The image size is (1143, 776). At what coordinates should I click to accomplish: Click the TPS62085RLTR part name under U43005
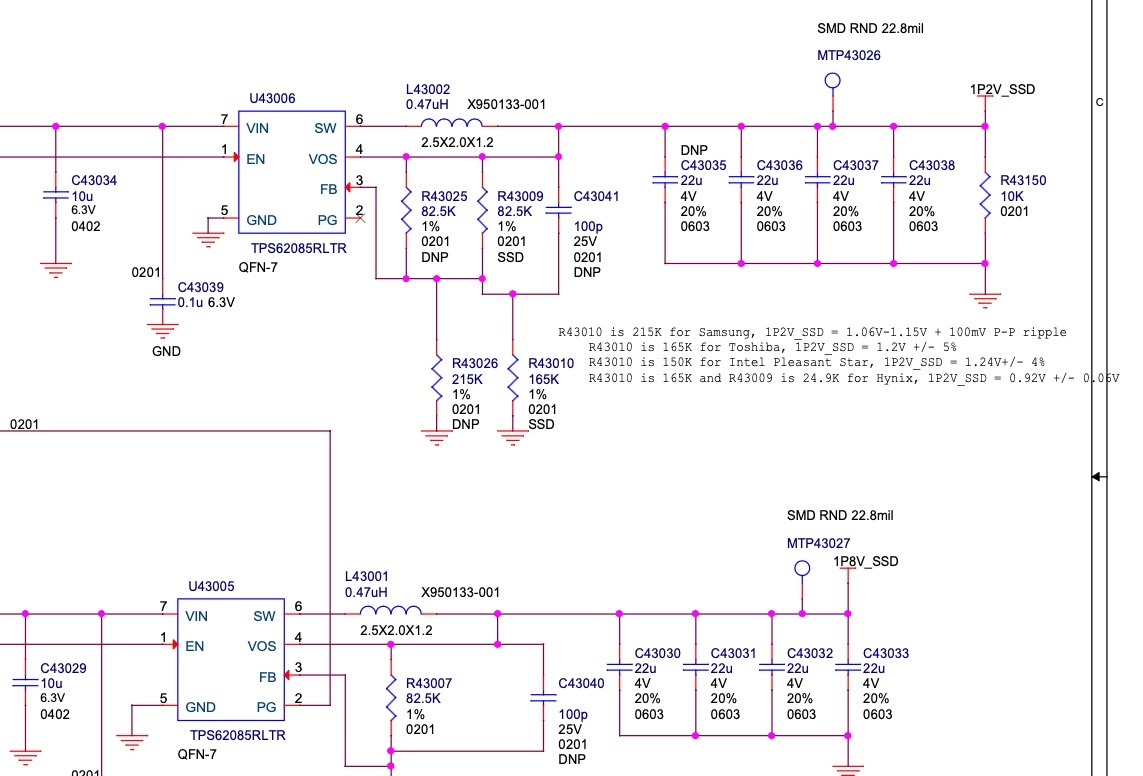238,736
